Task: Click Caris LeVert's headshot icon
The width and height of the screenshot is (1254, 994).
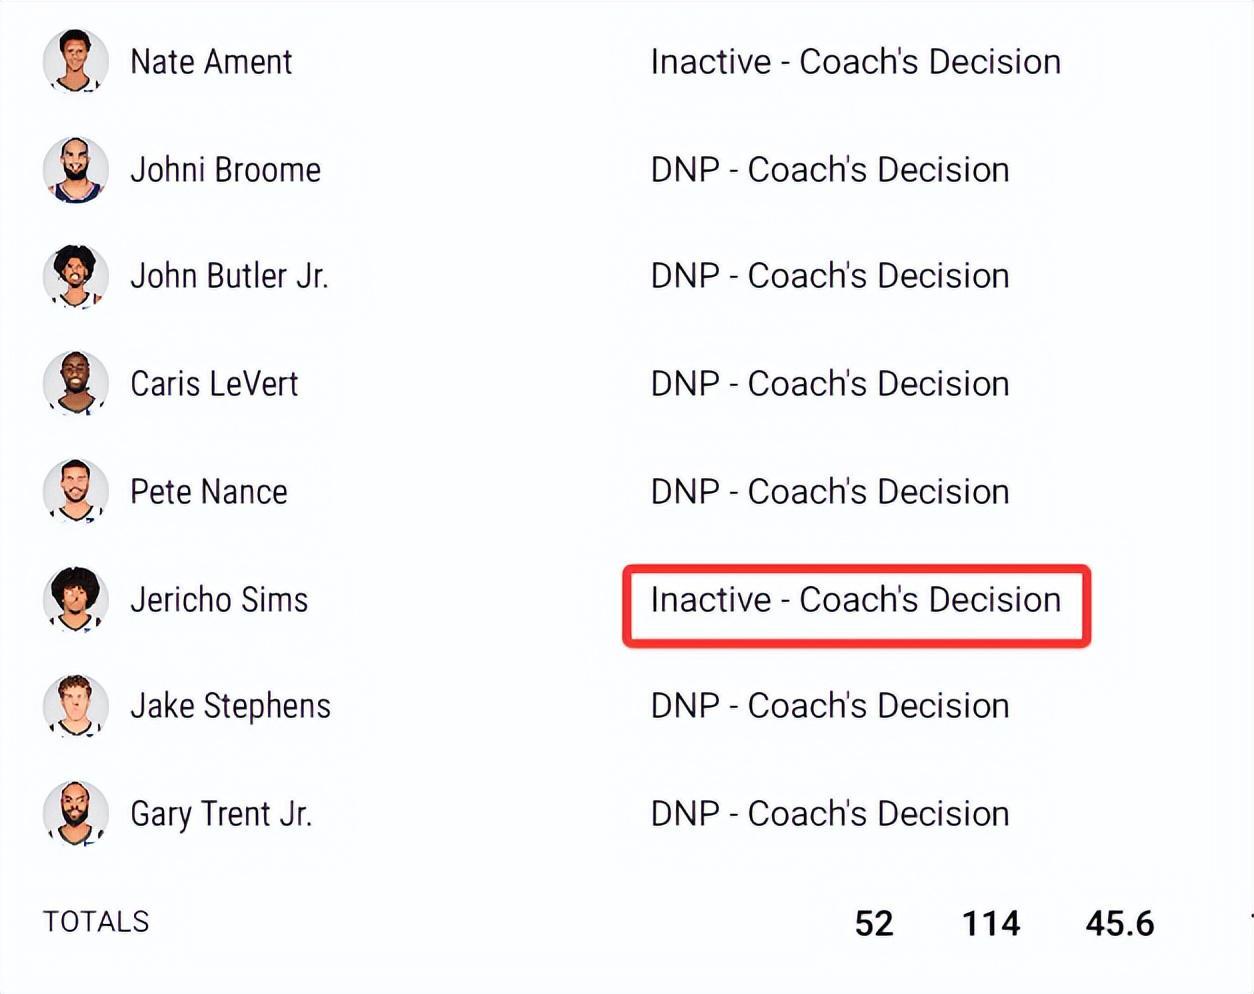Action: 76,383
